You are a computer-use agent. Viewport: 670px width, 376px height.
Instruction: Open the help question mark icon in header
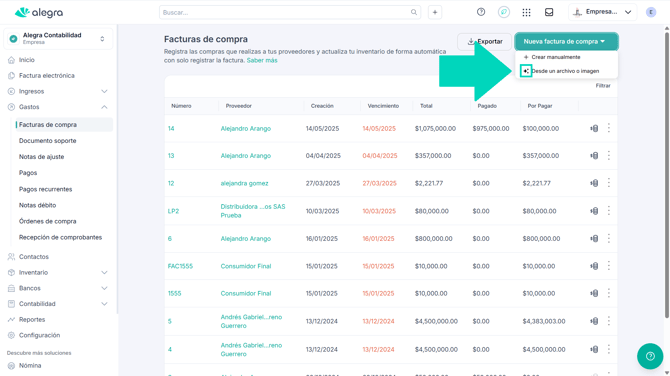point(481,12)
